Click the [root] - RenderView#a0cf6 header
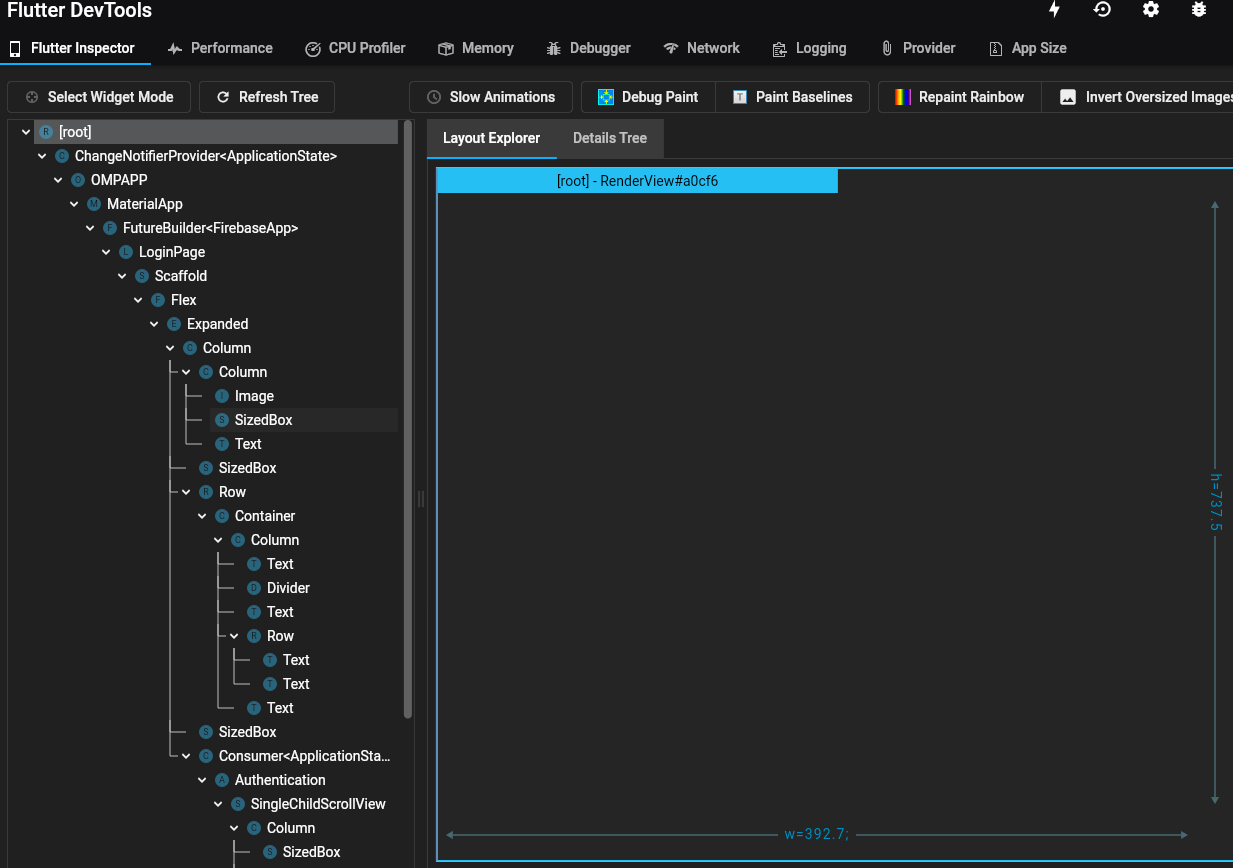Screen dimensions: 1233x868 638,181
